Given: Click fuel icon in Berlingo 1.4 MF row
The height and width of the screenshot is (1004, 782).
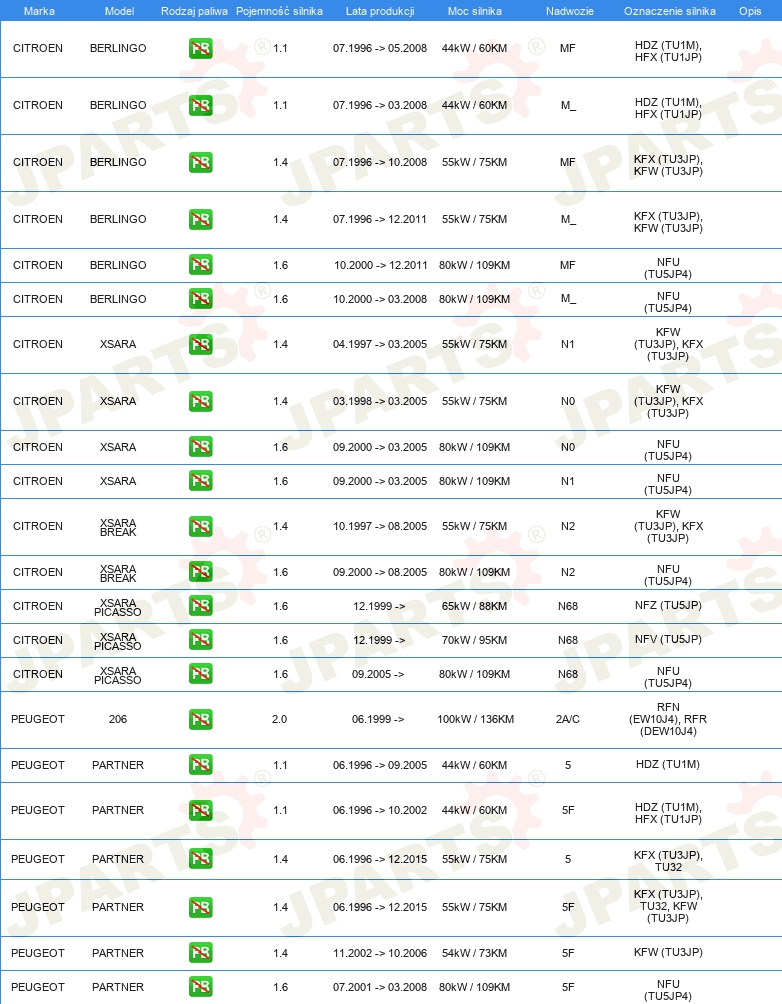Looking at the screenshot, I should [200, 163].
